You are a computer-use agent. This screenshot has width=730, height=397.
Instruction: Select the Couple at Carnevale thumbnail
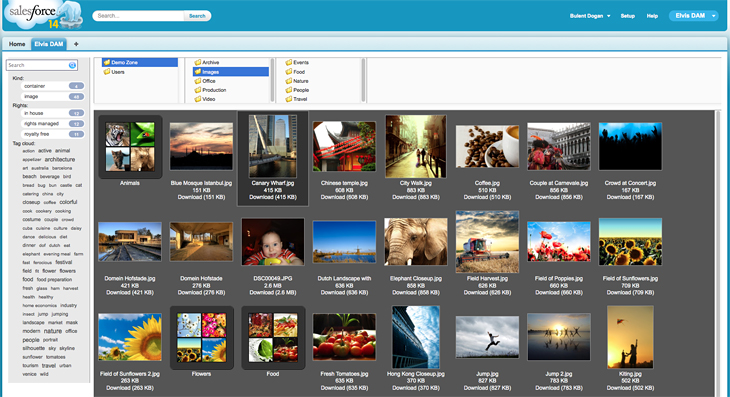coord(559,147)
